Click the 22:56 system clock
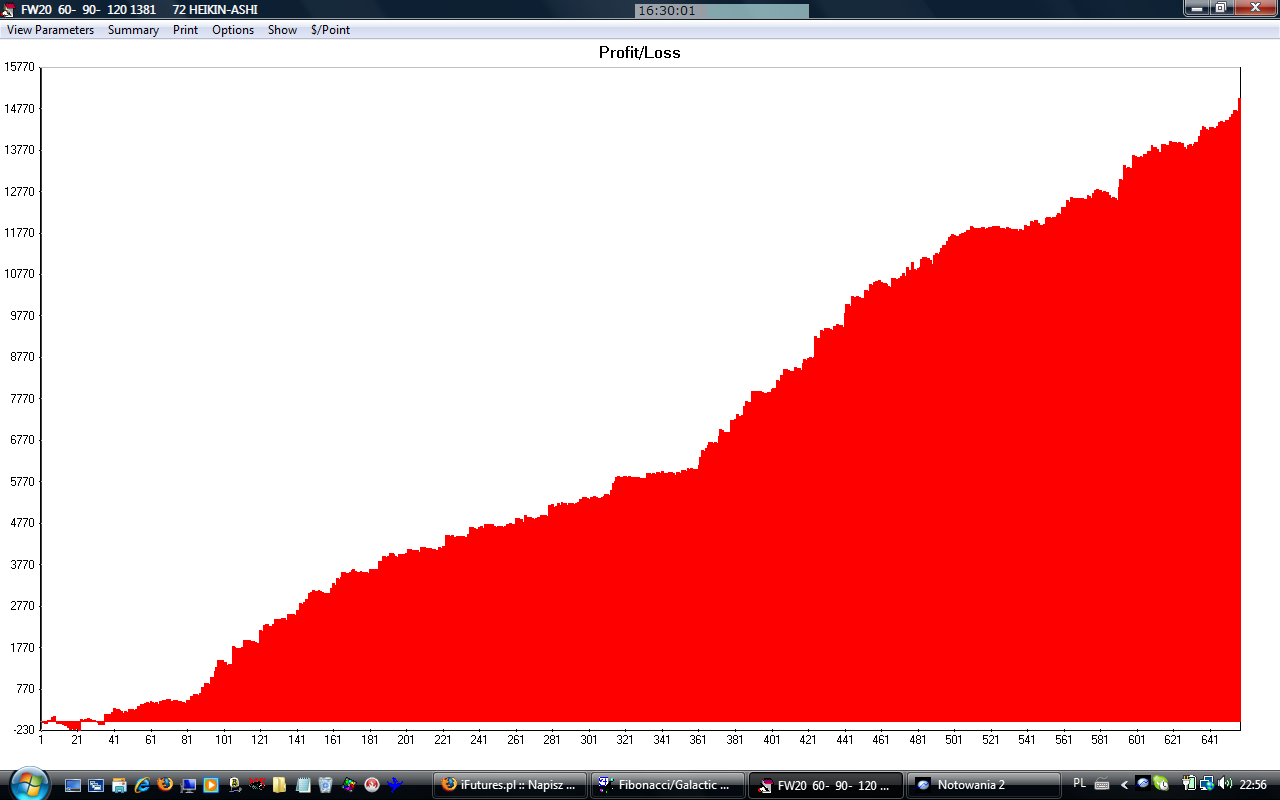1280x800 pixels. click(x=1254, y=785)
